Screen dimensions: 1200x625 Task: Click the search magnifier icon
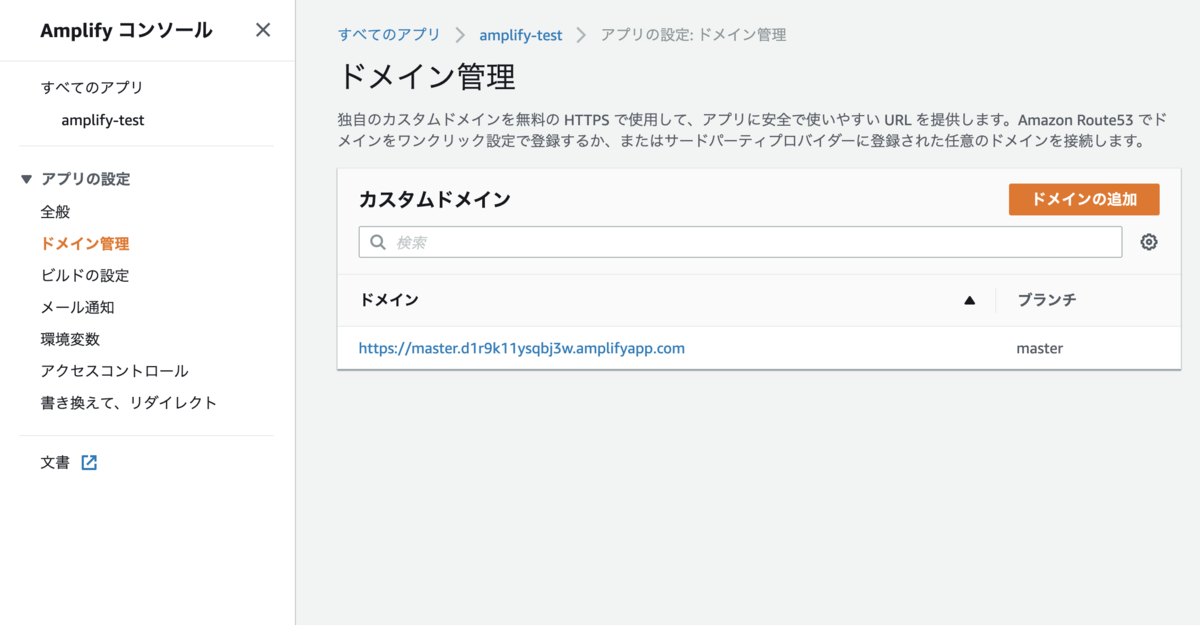378,242
